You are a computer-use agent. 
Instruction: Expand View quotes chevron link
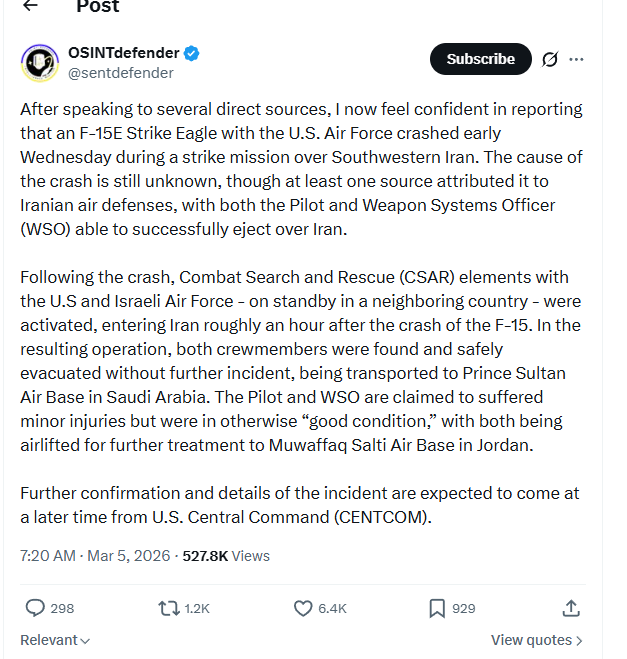pyautogui.click(x=536, y=640)
